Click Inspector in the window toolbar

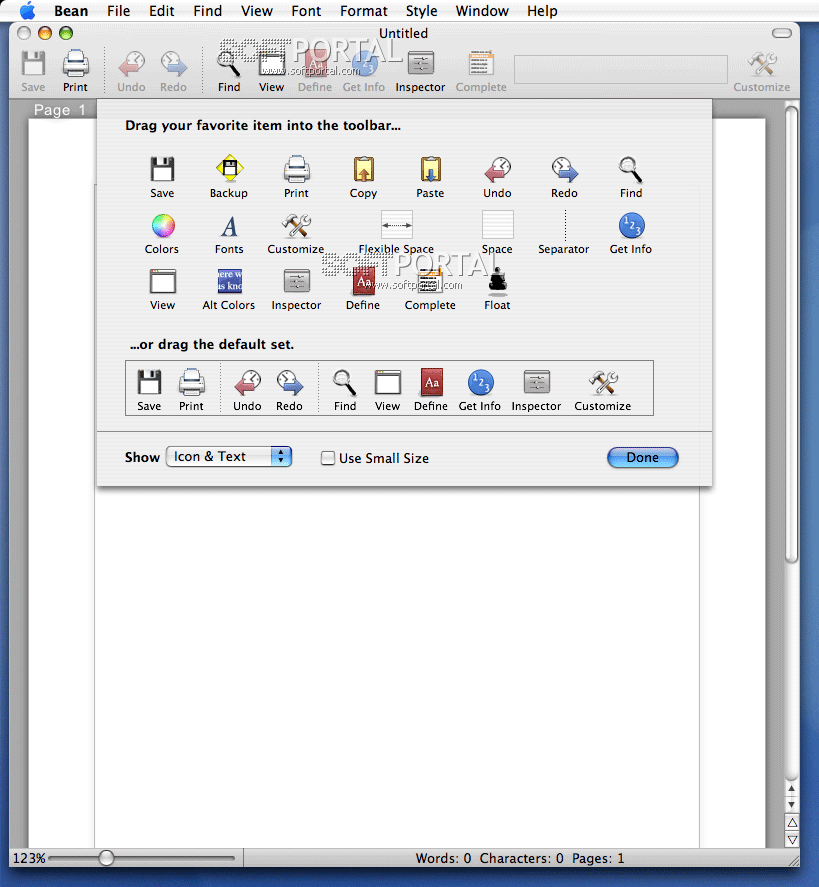420,71
